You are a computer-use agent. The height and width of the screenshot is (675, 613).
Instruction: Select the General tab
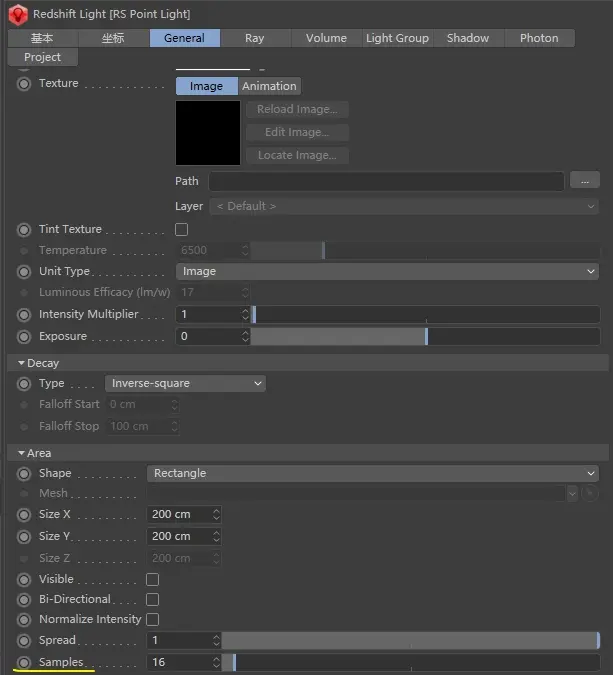pyautogui.click(x=185, y=38)
